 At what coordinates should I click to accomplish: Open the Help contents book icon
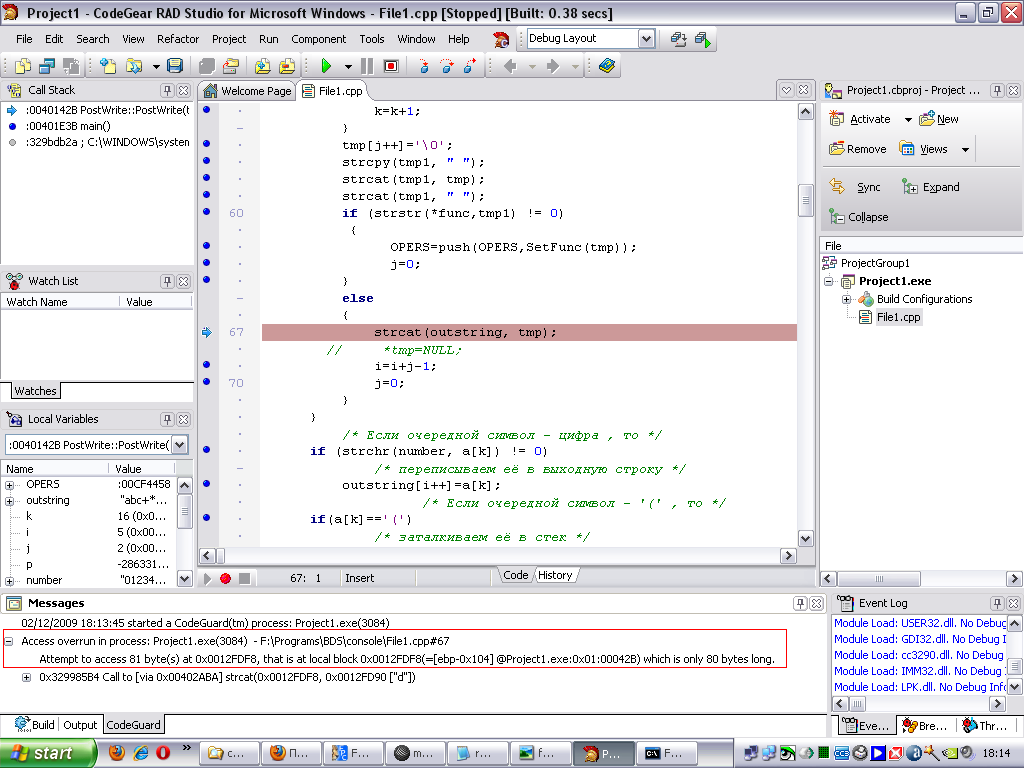point(607,66)
